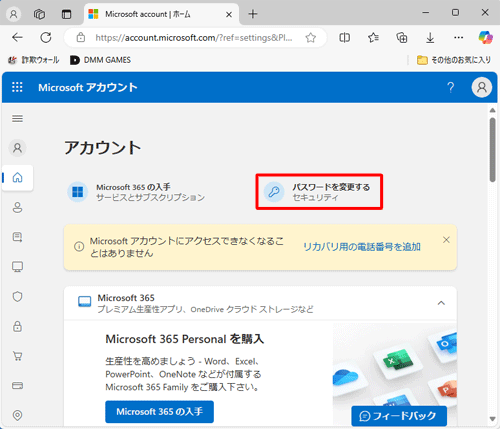Image resolution: width=500 pixels, height=429 pixels.
Task: Open the 詐欺ウォール bookmark
Action: 34,60
